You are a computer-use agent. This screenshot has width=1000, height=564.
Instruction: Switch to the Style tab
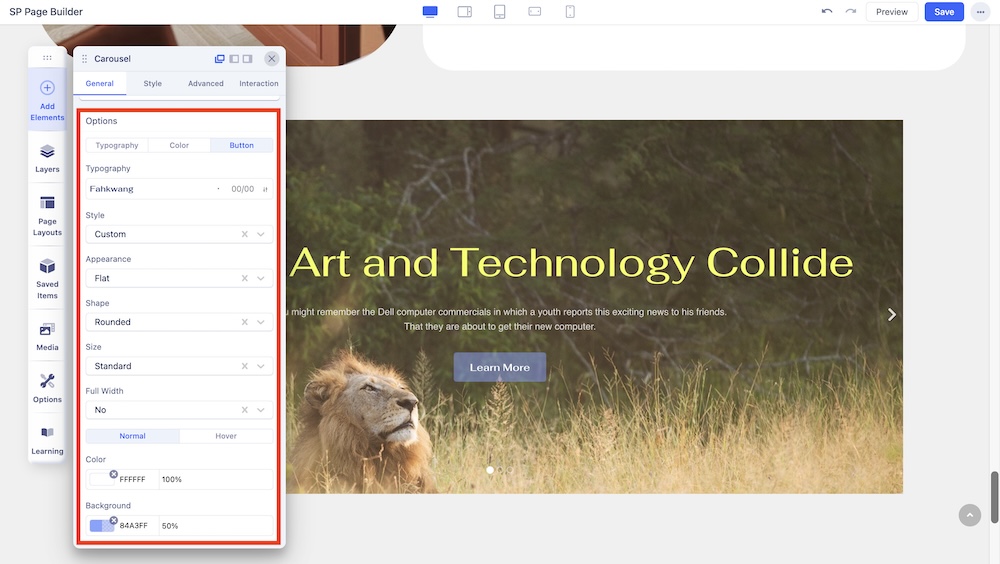click(152, 84)
